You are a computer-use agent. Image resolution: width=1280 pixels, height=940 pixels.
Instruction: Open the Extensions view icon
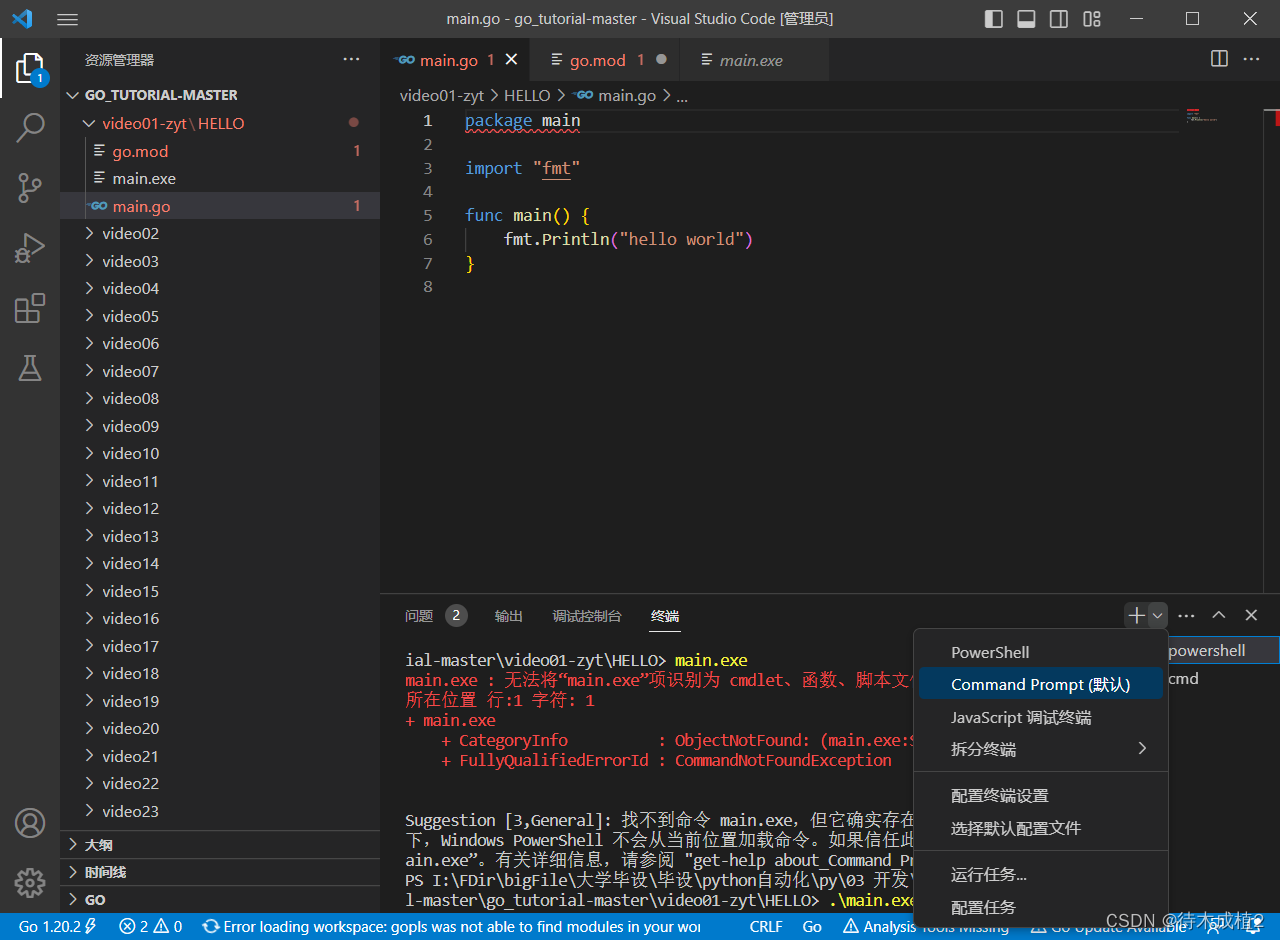coord(30,308)
